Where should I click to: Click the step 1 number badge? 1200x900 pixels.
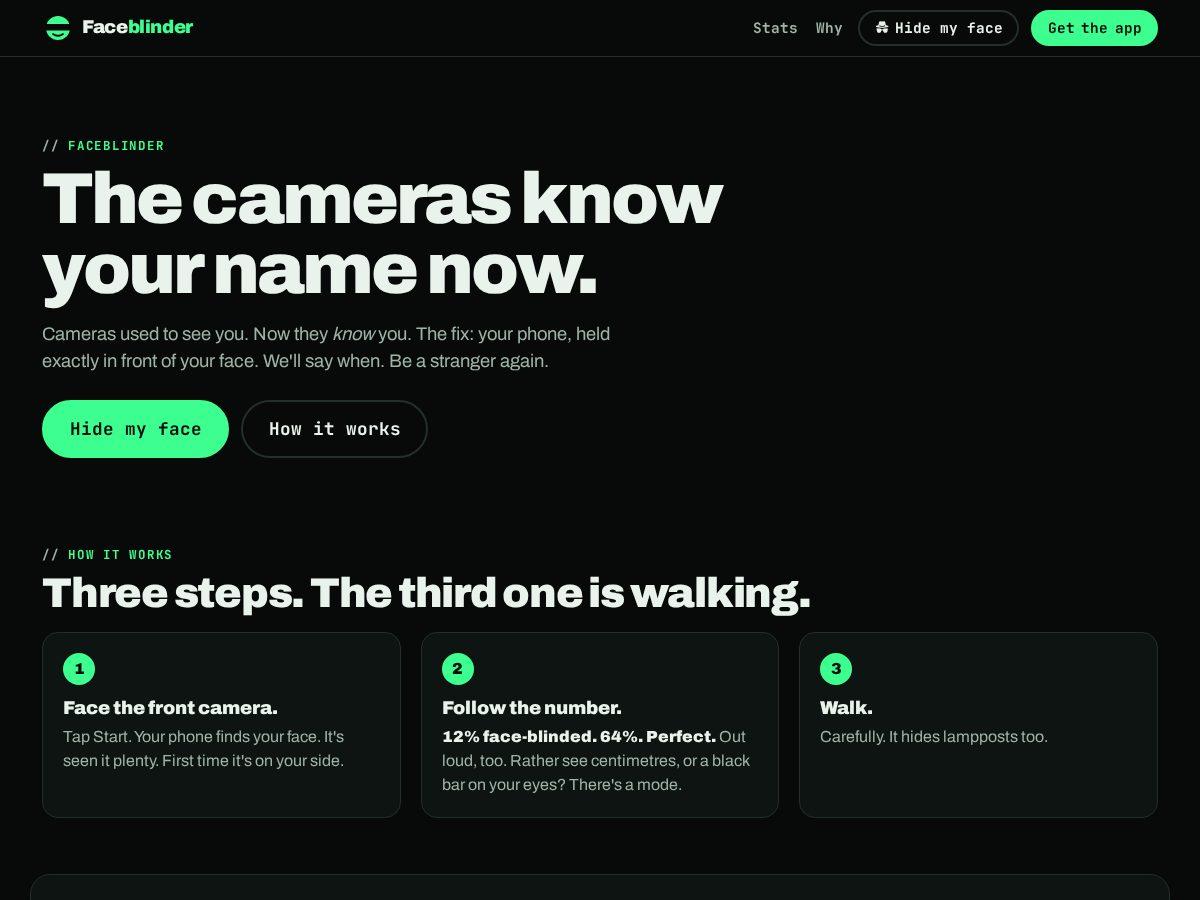pyautogui.click(x=79, y=669)
